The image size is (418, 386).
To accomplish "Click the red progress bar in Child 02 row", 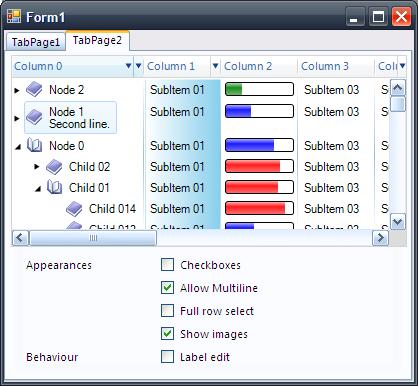I will click(259, 166).
